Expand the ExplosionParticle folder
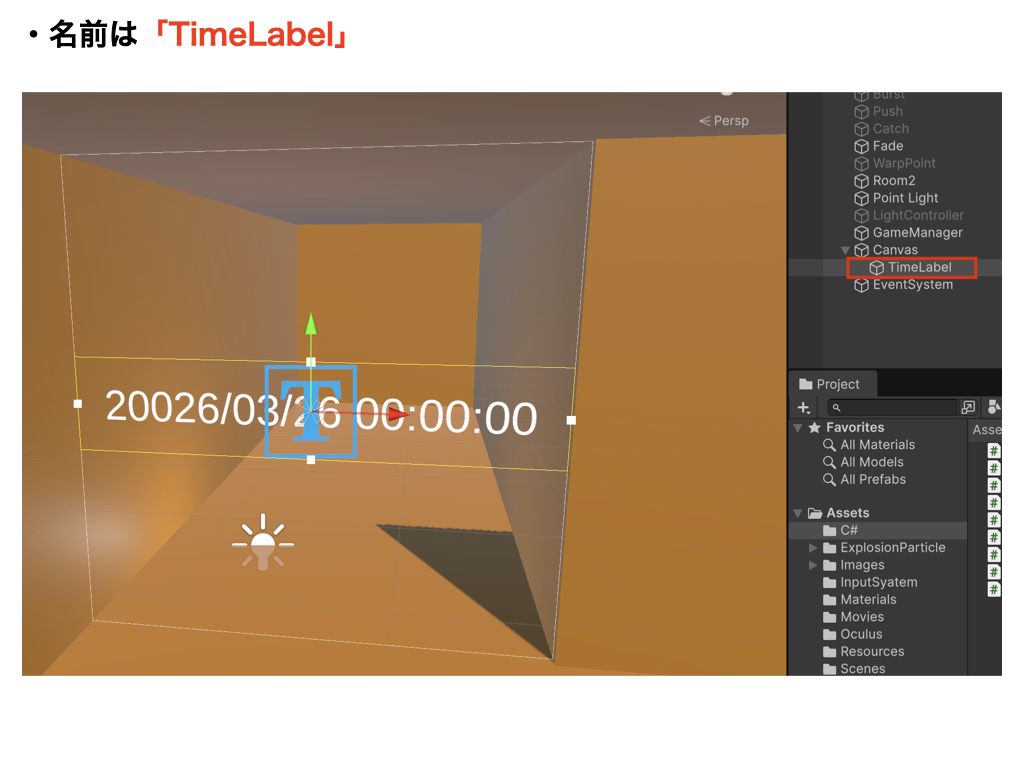Screen dimensions: 1024x768 pyautogui.click(x=813, y=548)
